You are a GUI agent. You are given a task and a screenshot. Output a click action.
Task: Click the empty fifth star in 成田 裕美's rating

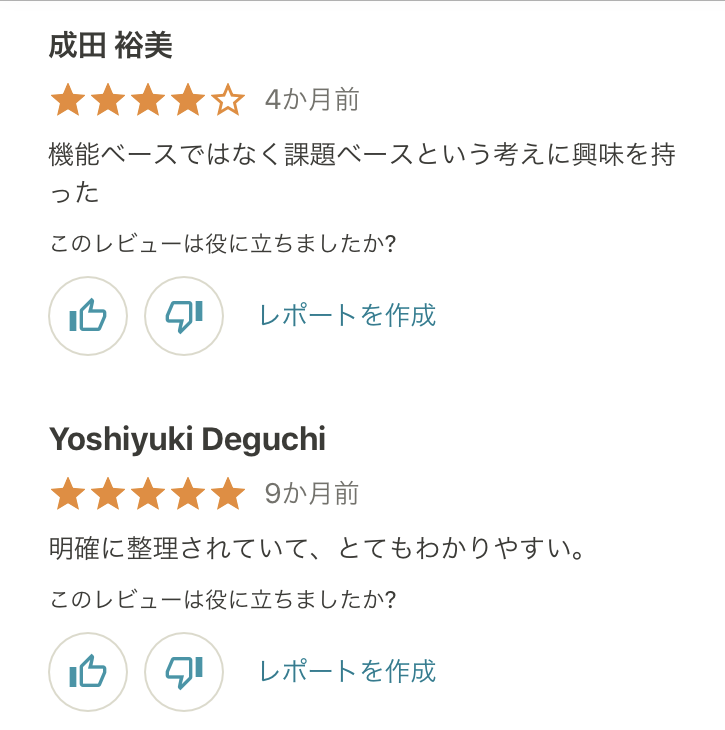point(228,100)
